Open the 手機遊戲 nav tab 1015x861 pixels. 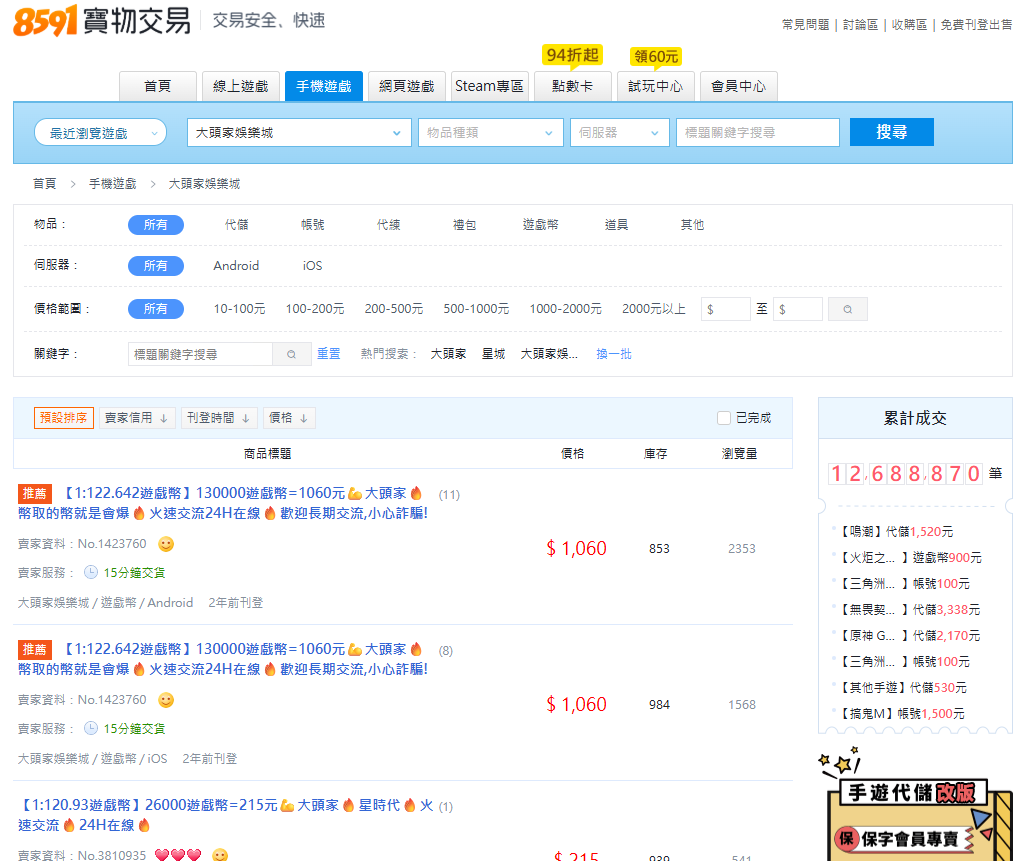[x=324, y=86]
